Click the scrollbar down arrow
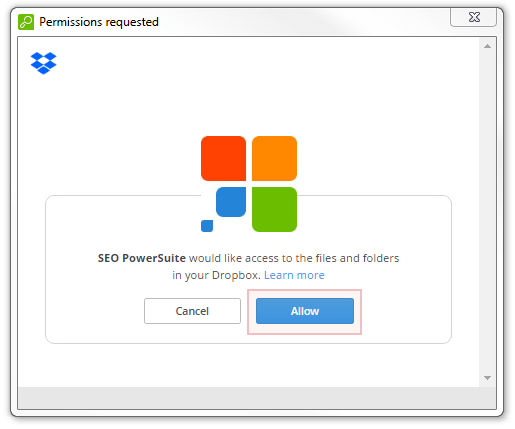This screenshot has height=429, width=515. (487, 378)
